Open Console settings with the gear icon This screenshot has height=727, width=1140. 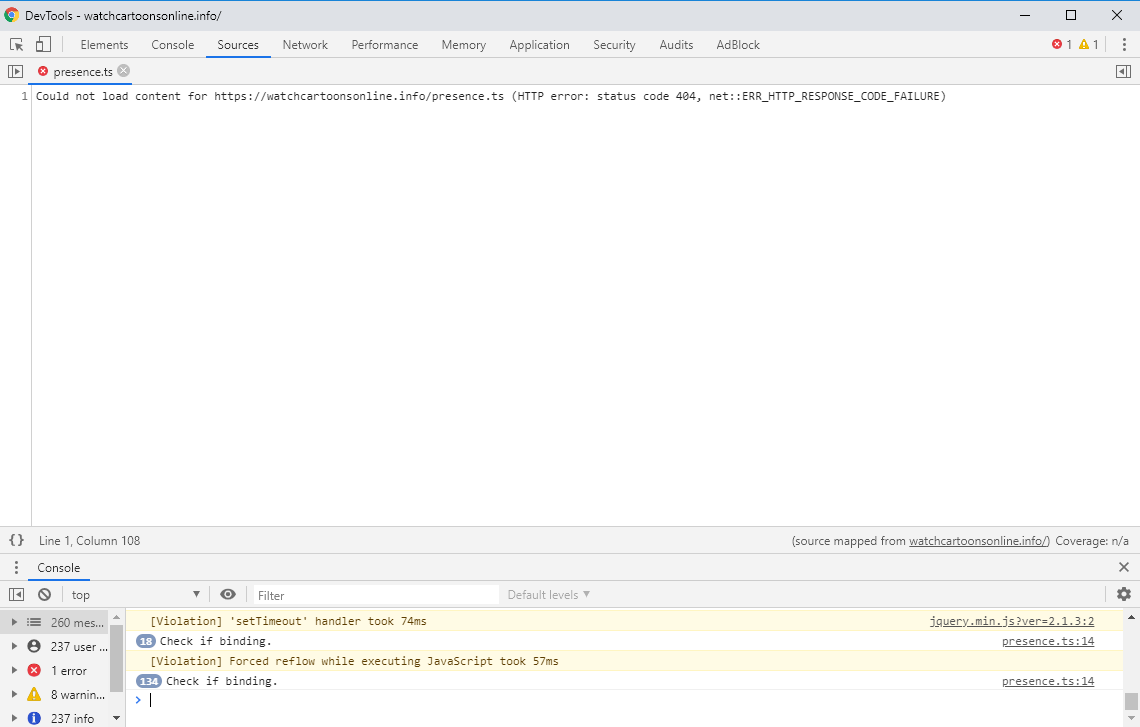click(1124, 594)
